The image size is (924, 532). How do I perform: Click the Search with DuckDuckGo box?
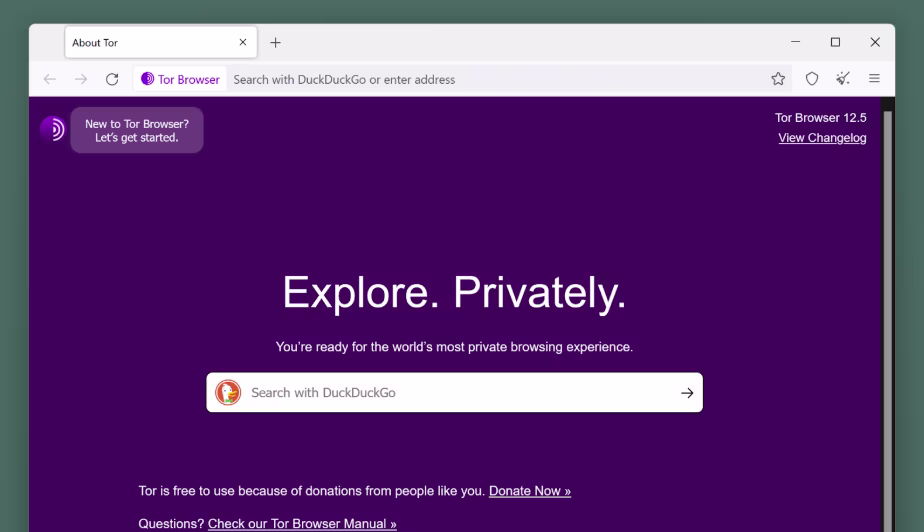point(454,392)
